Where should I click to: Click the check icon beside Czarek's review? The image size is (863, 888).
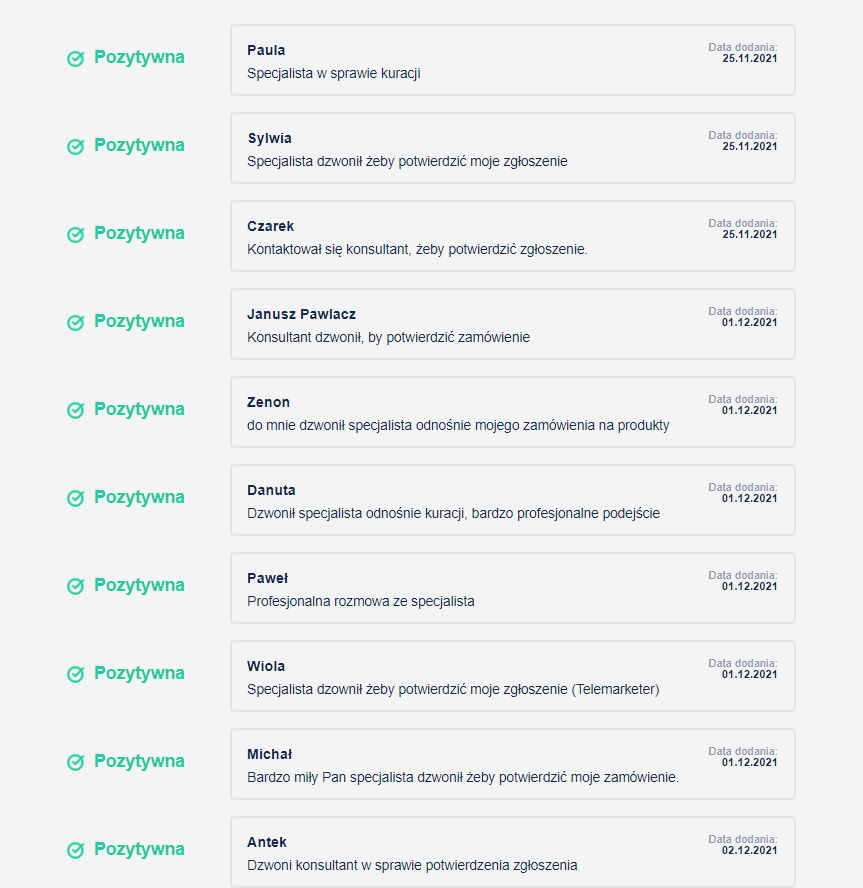point(75,235)
